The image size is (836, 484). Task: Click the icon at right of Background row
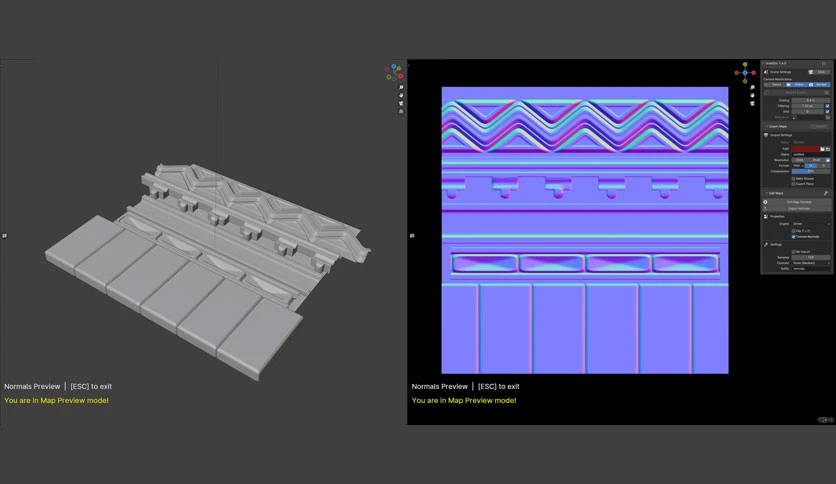827,117
